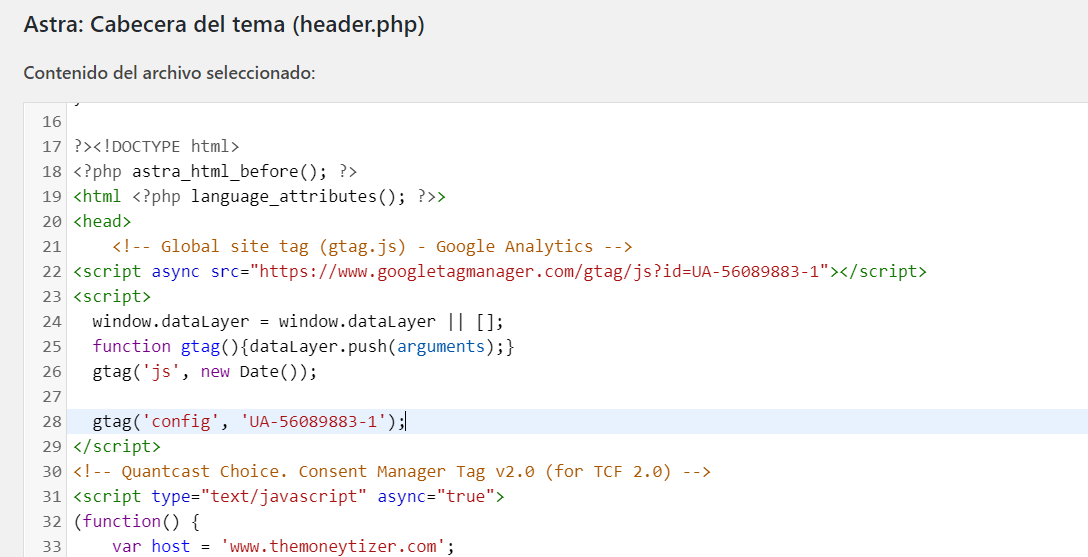Click line number 28 in the gutter
The height and width of the screenshot is (557, 1088).
click(52, 421)
